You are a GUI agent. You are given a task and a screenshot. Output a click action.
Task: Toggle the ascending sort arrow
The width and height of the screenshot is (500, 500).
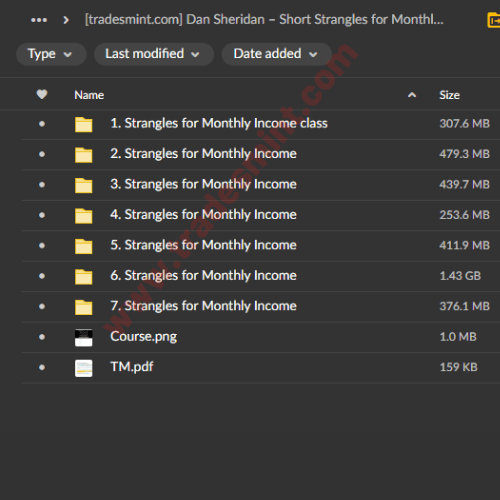(x=412, y=95)
